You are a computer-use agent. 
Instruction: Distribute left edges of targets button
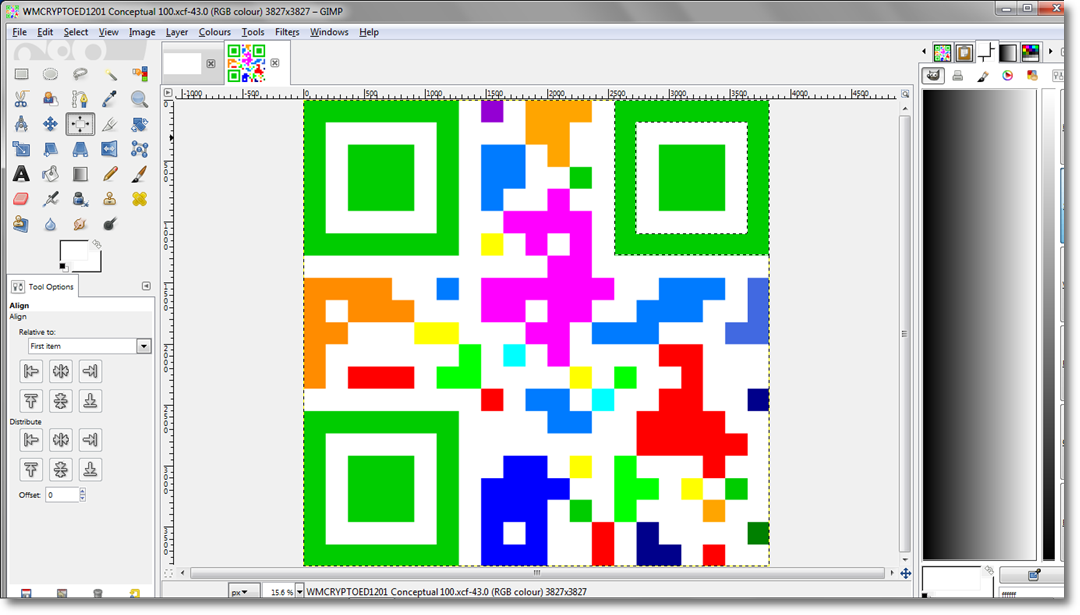(31, 439)
